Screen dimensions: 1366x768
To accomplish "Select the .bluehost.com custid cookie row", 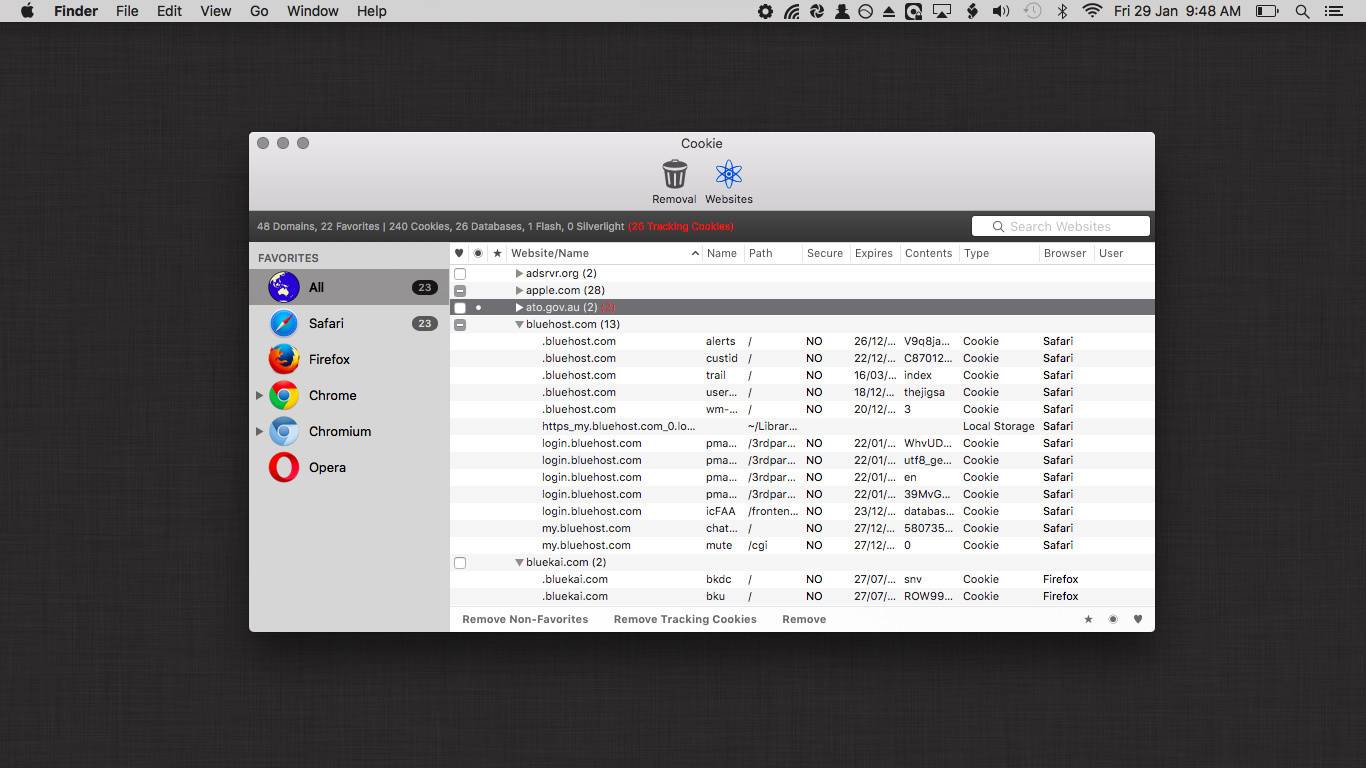I will click(802, 358).
